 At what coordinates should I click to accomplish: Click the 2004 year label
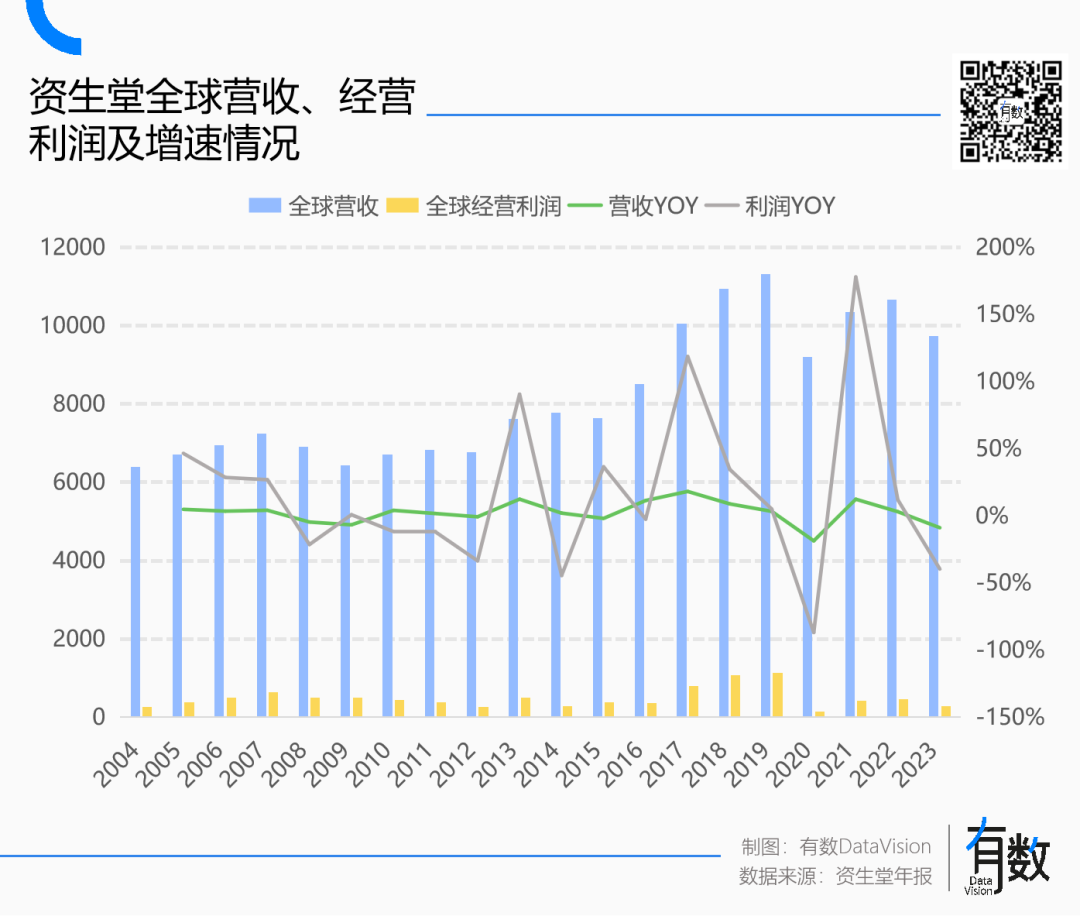[116, 764]
